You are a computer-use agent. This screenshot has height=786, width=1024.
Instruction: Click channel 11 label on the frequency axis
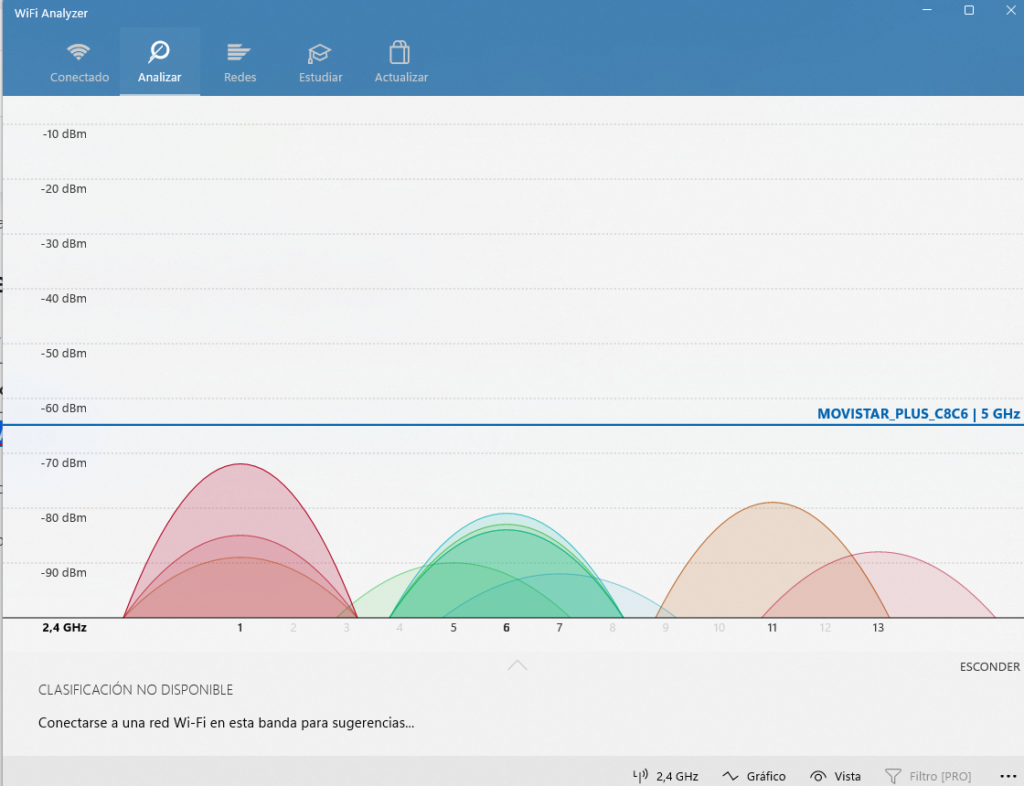(771, 628)
